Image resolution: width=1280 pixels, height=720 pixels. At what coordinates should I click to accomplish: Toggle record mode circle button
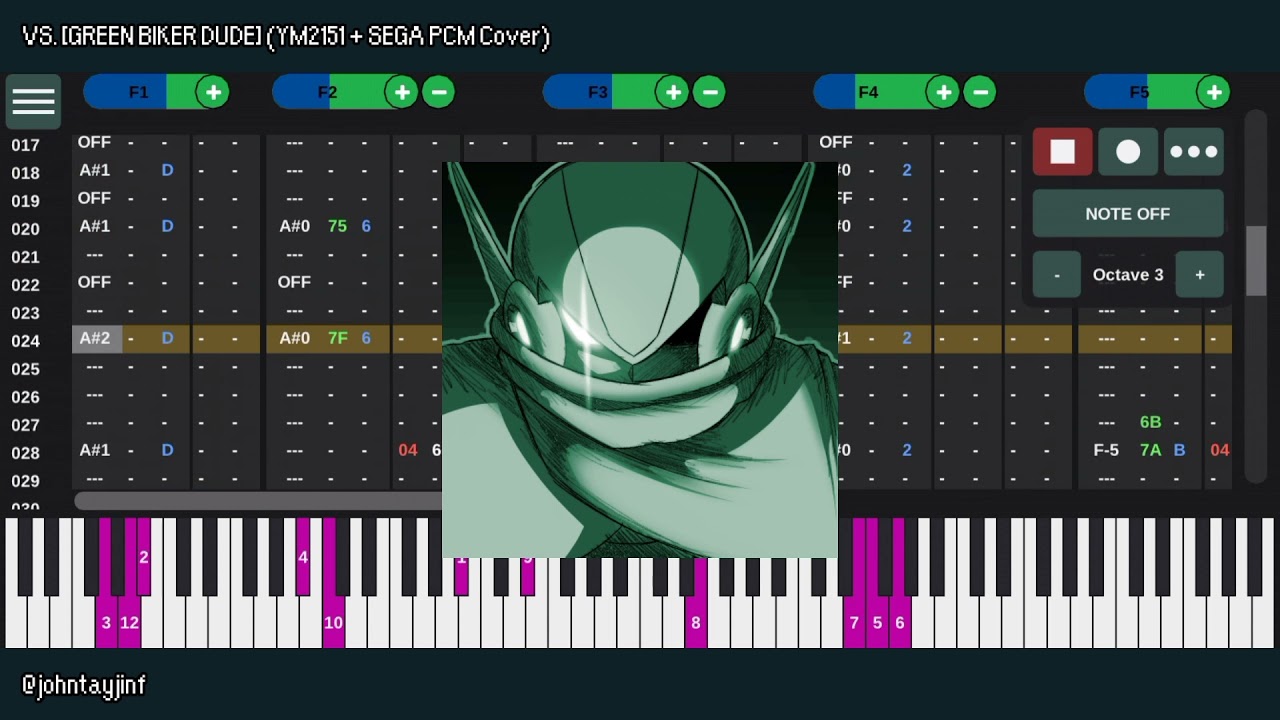(x=1128, y=152)
